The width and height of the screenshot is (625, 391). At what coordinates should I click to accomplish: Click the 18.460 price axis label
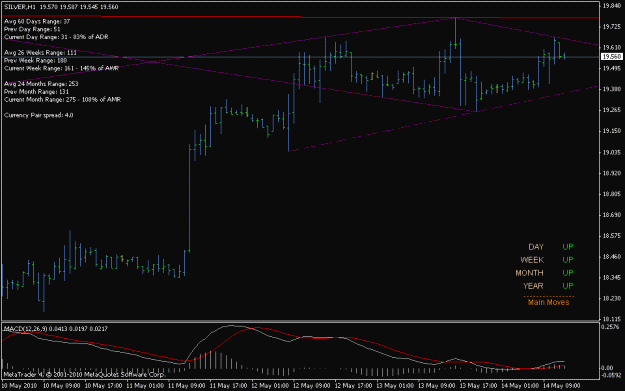click(611, 257)
